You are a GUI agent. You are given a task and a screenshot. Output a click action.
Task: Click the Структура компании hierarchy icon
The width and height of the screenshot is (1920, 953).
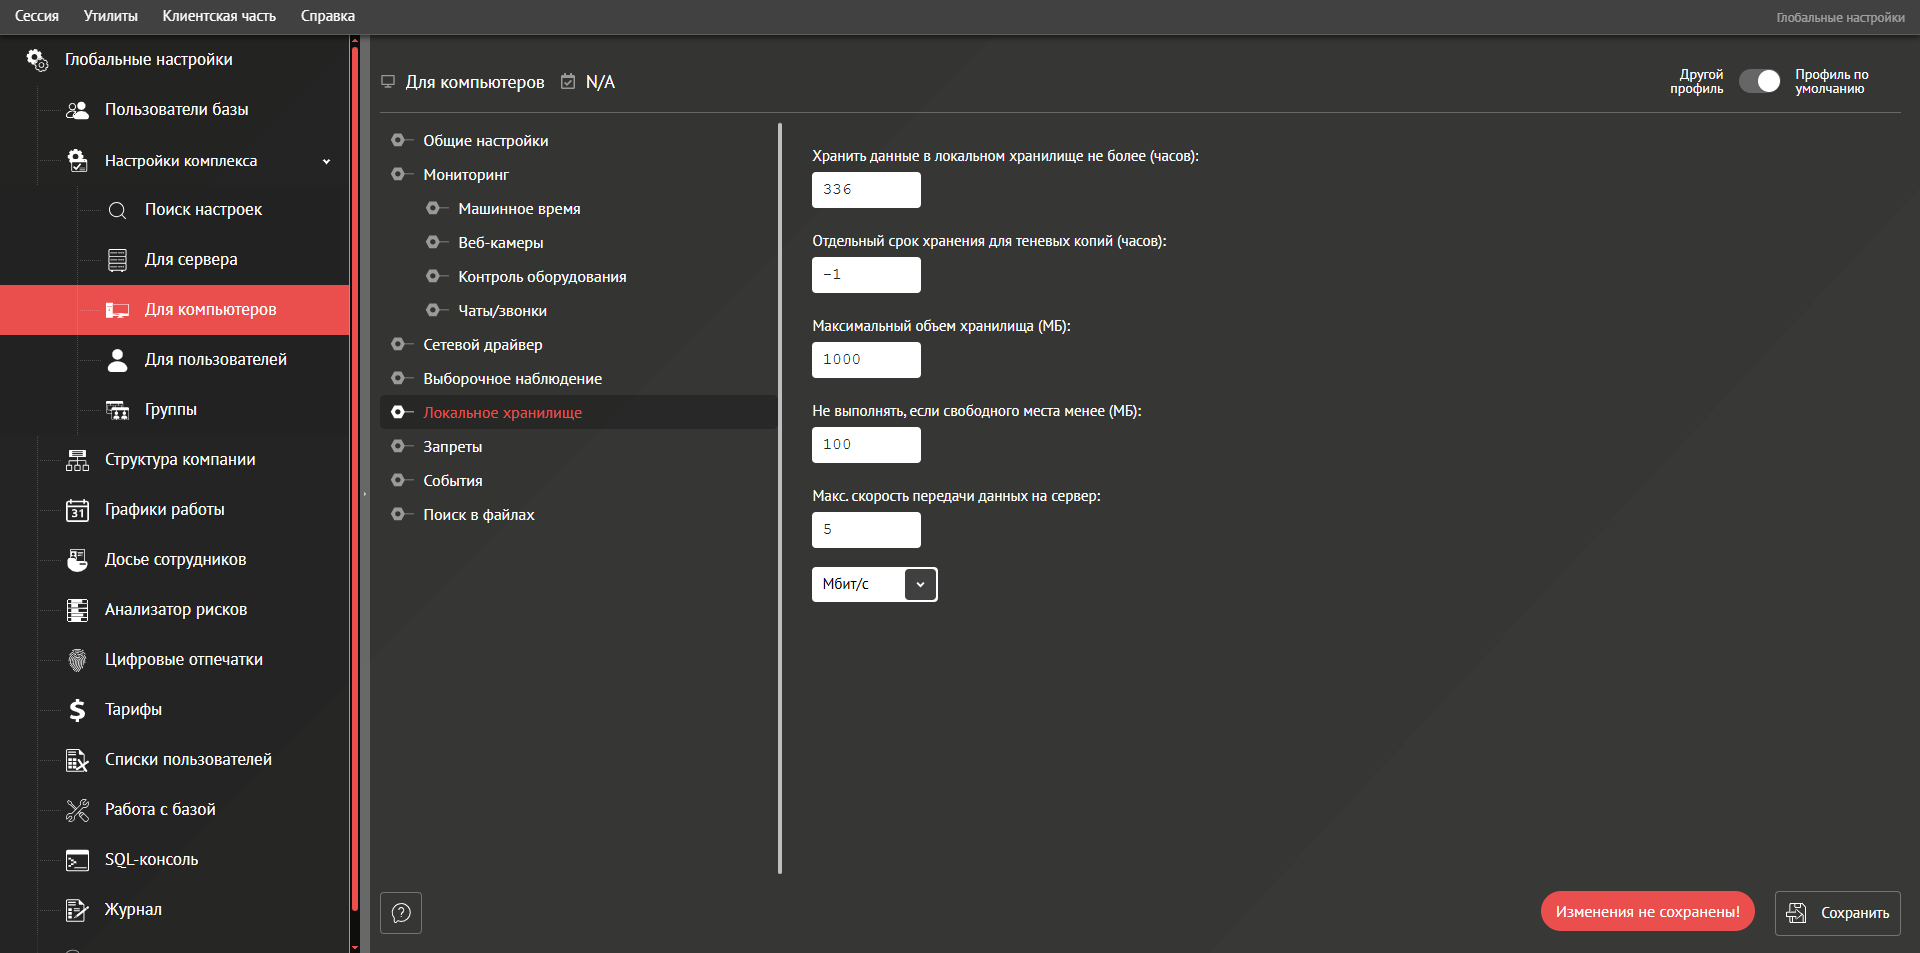tap(77, 460)
